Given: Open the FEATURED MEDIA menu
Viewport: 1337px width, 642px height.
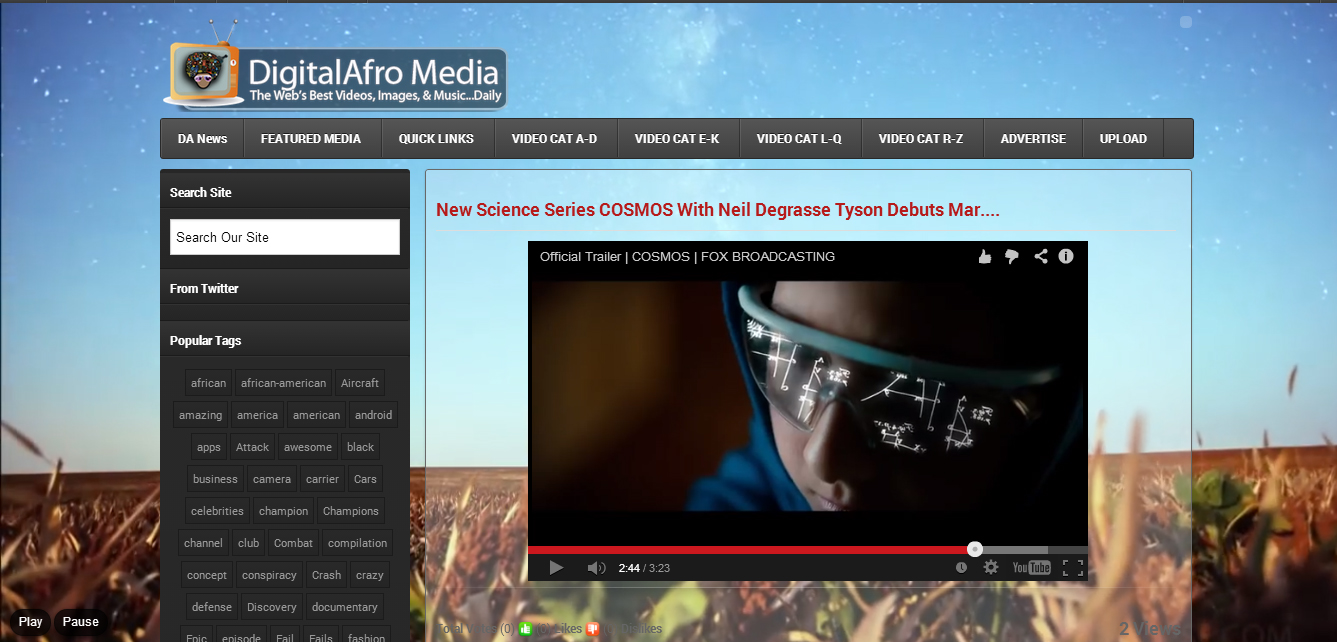Looking at the screenshot, I should pos(311,139).
